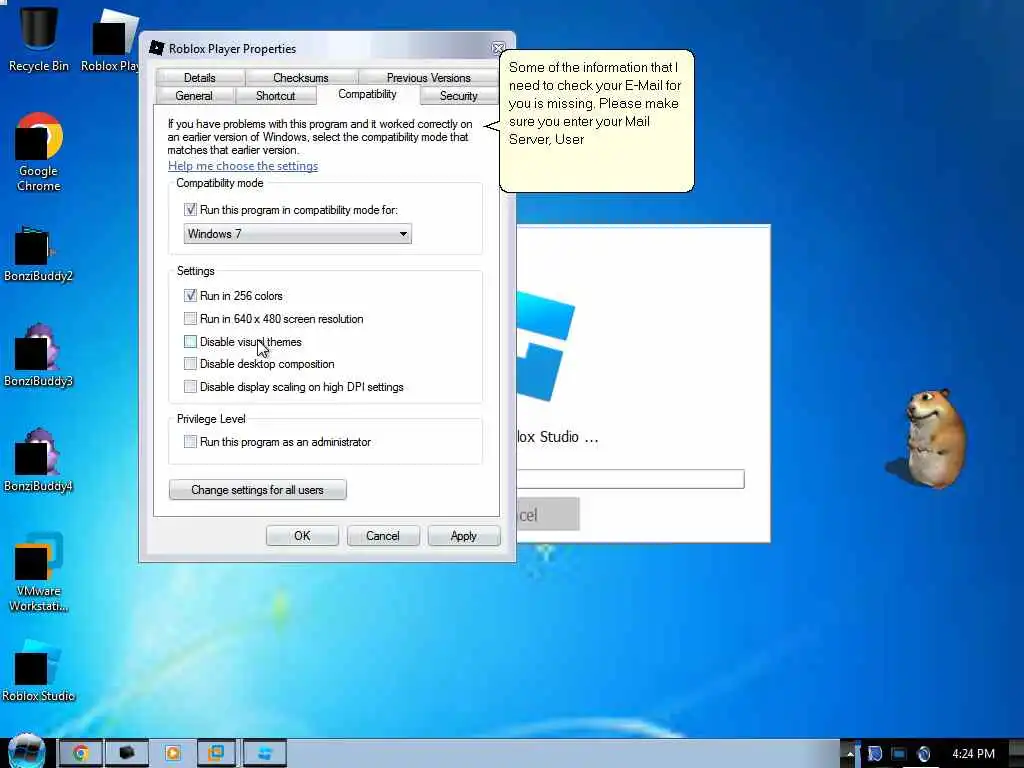Open the BonziBuddy2 desktop icon
The height and width of the screenshot is (768, 1024).
click(x=38, y=255)
